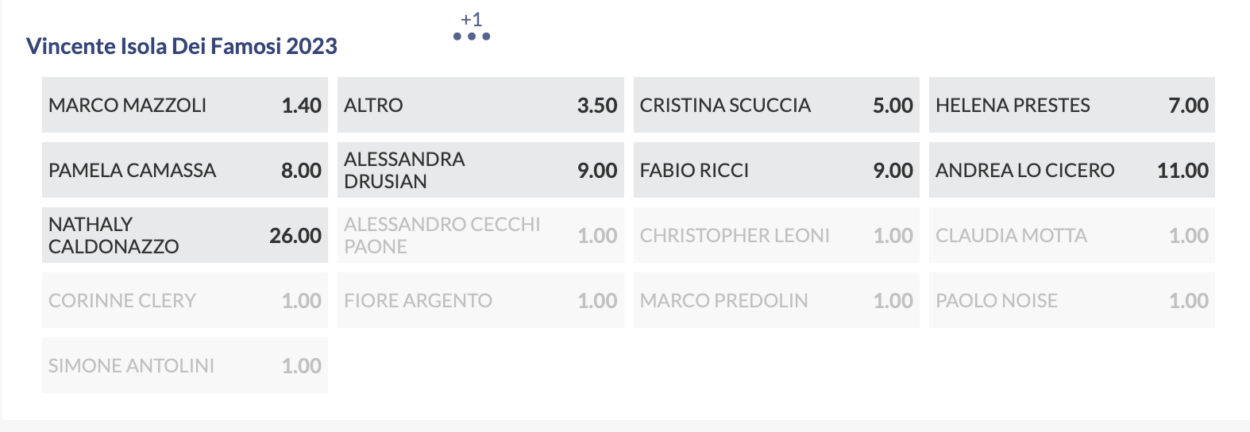The width and height of the screenshot is (1250, 432).
Task: Bet on Marco Mazzoli at 1.40
Action: point(185,105)
